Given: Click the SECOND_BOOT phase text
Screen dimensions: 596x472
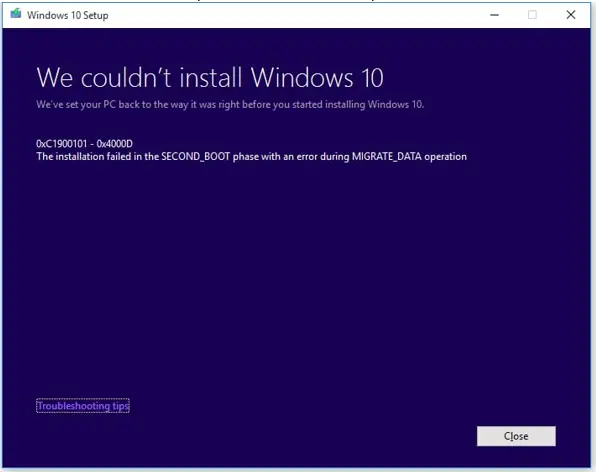Looking at the screenshot, I should (196, 157).
